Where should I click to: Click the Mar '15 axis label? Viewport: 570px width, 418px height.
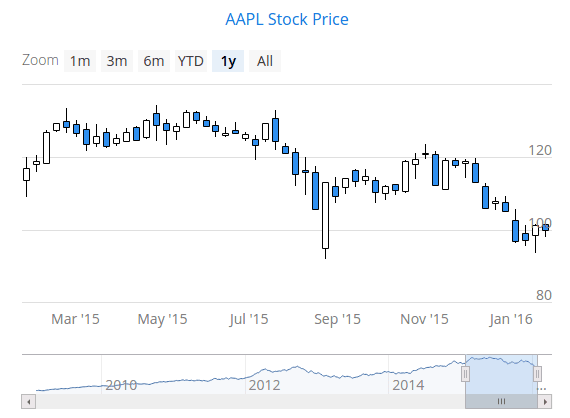click(75, 319)
